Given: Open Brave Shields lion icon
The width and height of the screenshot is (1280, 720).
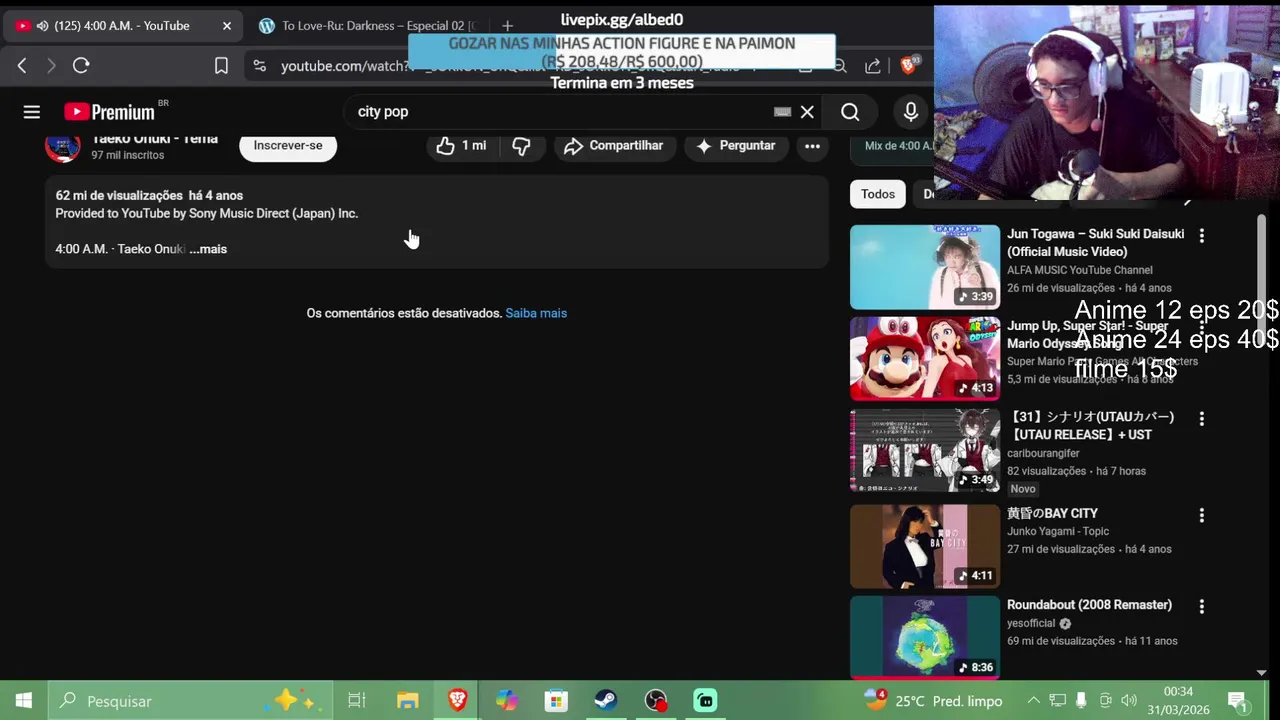Looking at the screenshot, I should pos(909,65).
